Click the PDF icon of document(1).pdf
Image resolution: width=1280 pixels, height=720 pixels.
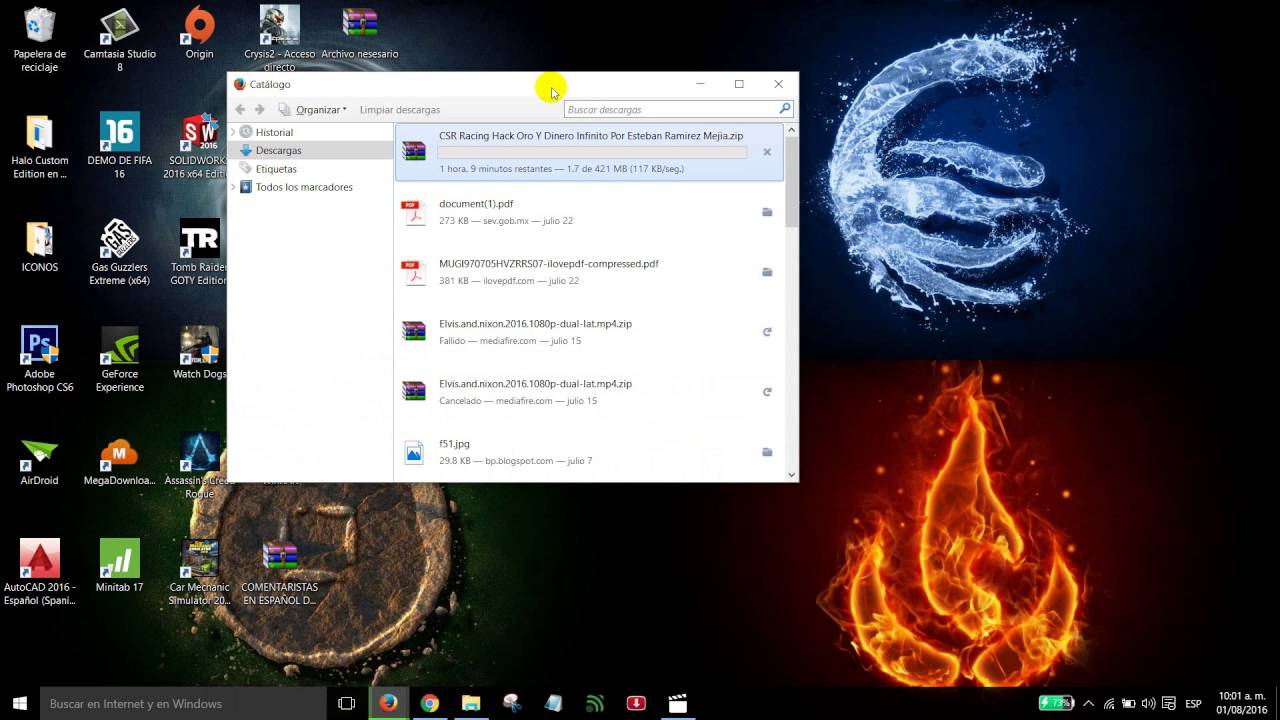tap(413, 212)
